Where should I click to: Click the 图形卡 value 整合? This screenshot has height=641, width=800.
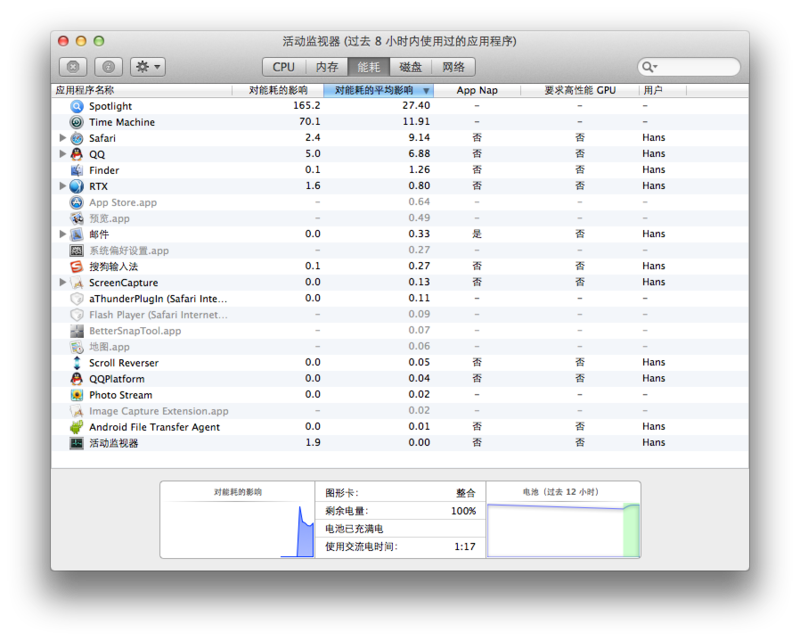point(465,493)
